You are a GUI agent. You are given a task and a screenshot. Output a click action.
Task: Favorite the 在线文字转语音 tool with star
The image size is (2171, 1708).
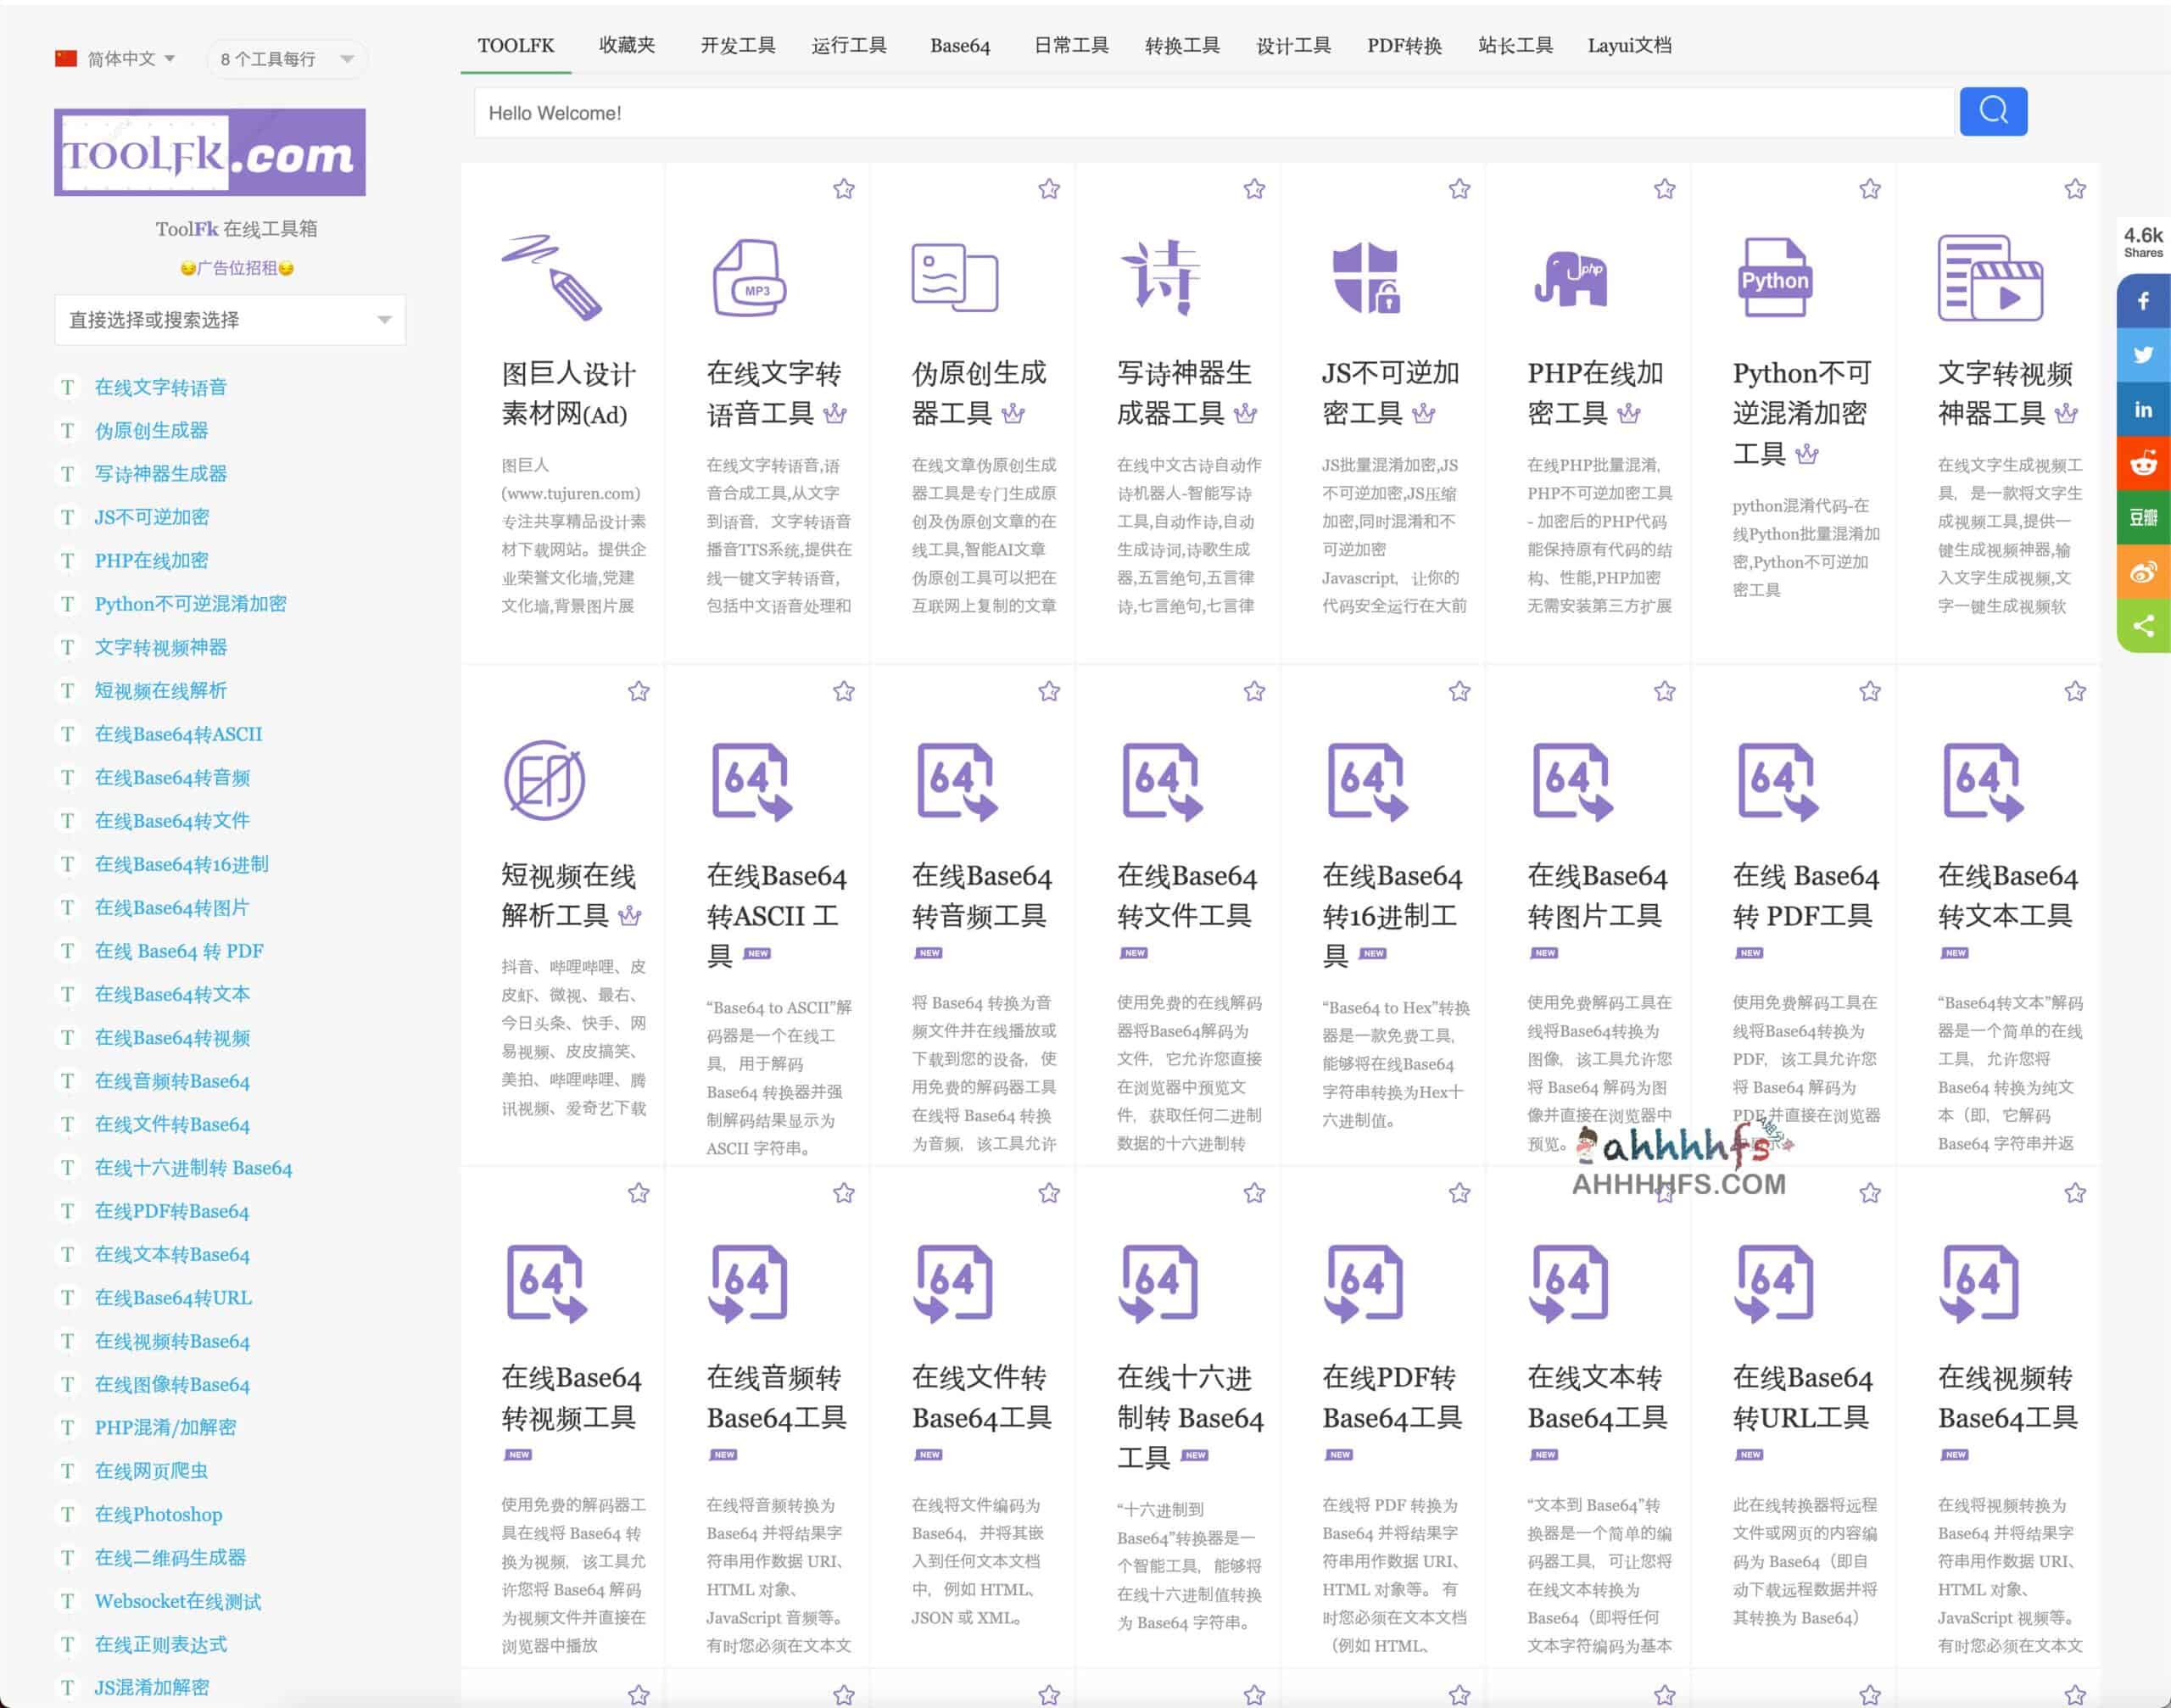[x=844, y=189]
